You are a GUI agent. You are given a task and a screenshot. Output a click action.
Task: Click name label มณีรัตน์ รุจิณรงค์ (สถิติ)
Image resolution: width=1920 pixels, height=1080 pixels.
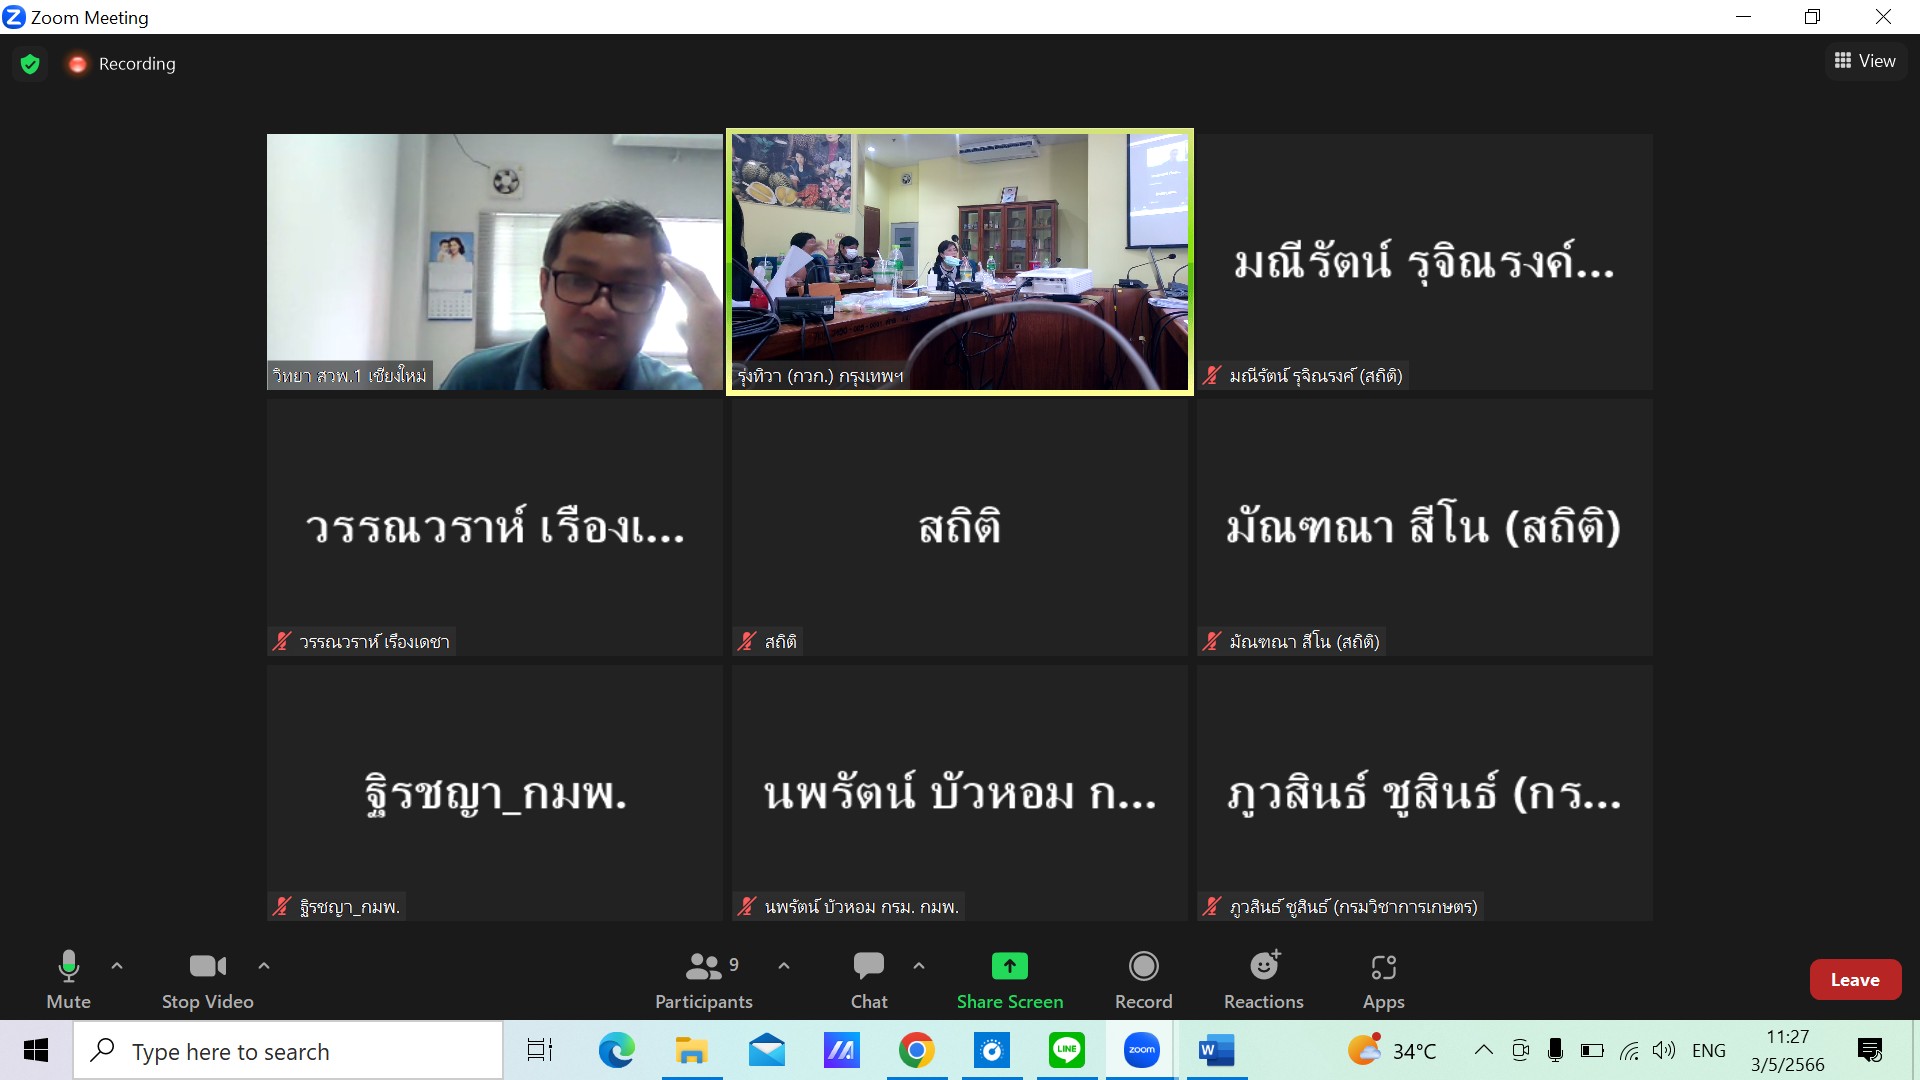tap(1316, 376)
